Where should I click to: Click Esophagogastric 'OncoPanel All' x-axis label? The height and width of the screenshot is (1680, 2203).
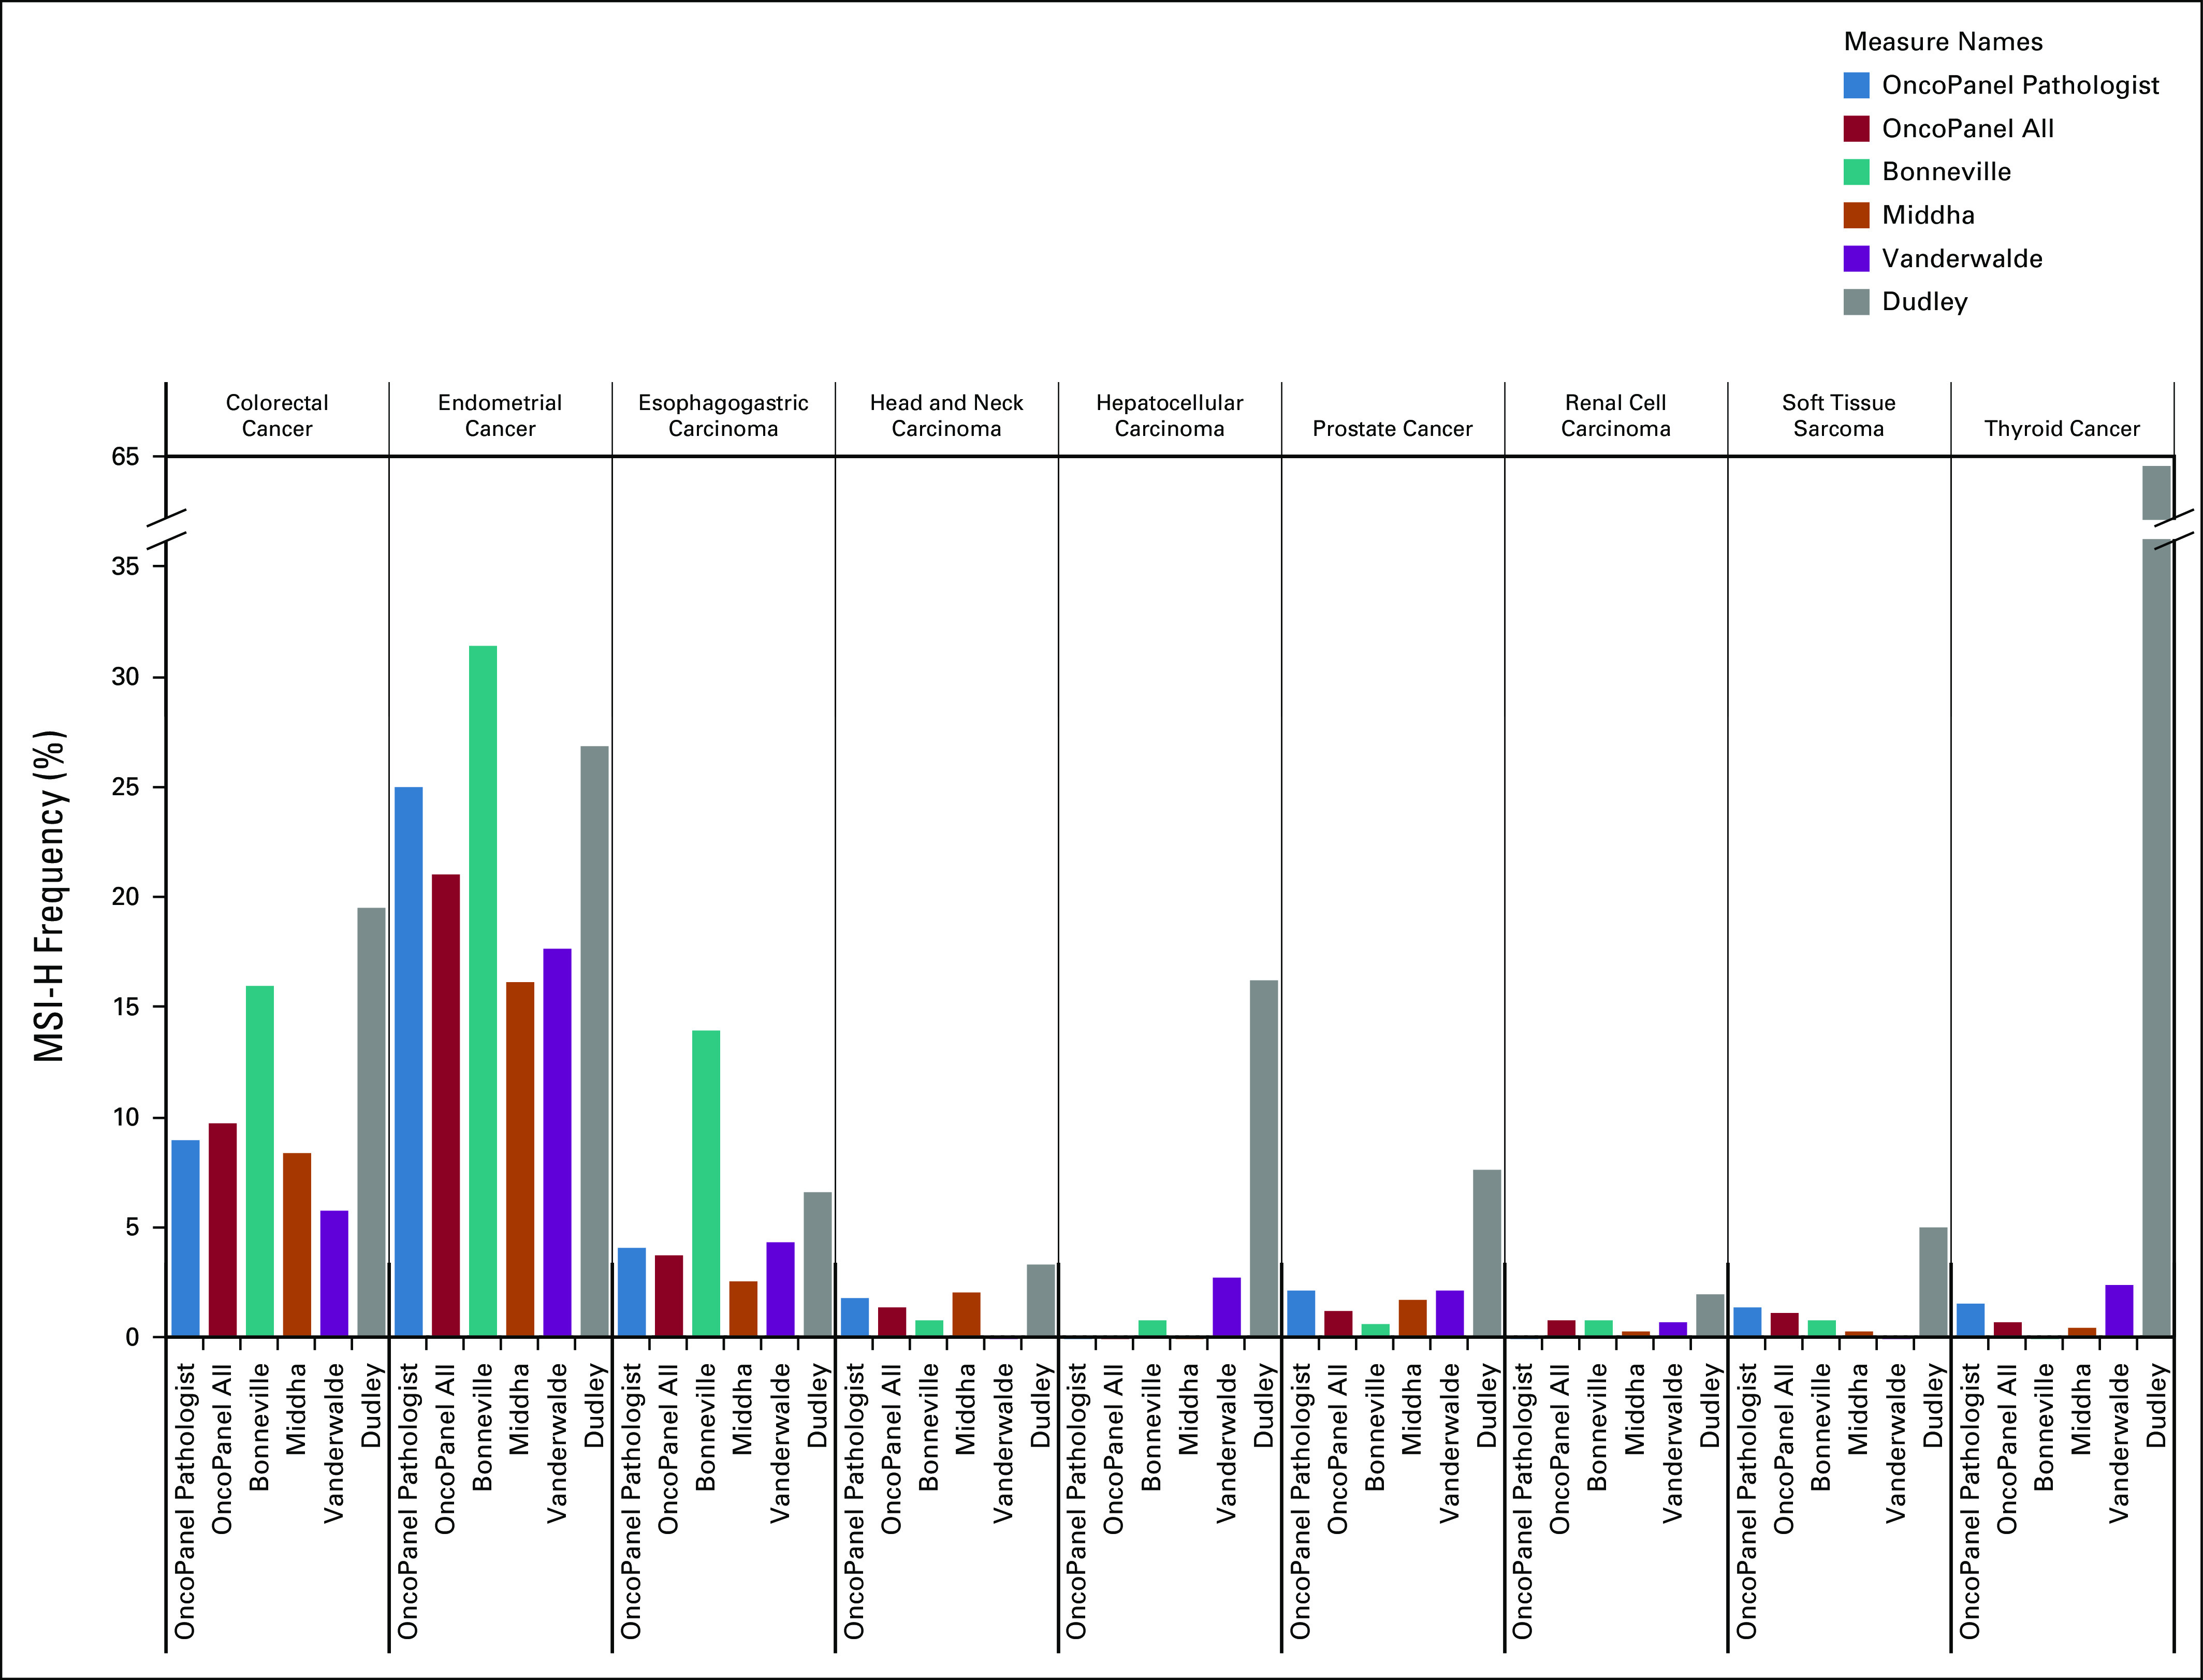pyautogui.click(x=668, y=1448)
